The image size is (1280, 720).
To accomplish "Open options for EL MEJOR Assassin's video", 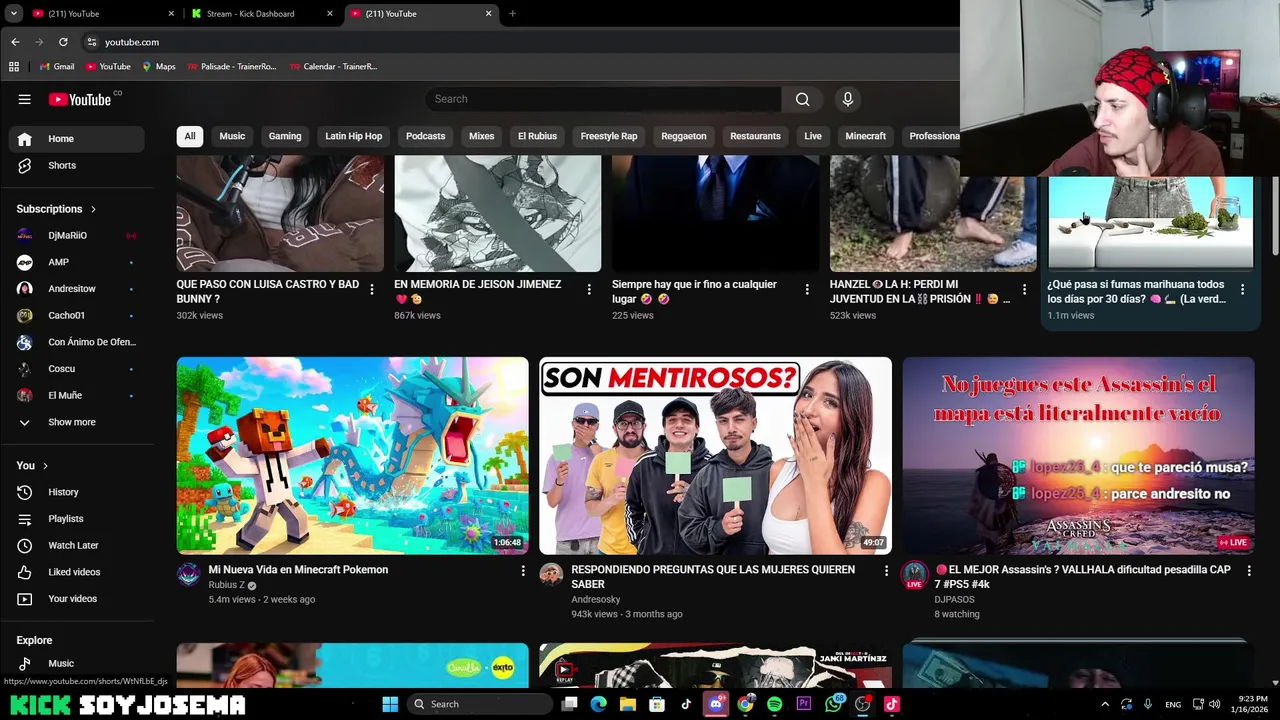I will click(x=1248, y=570).
